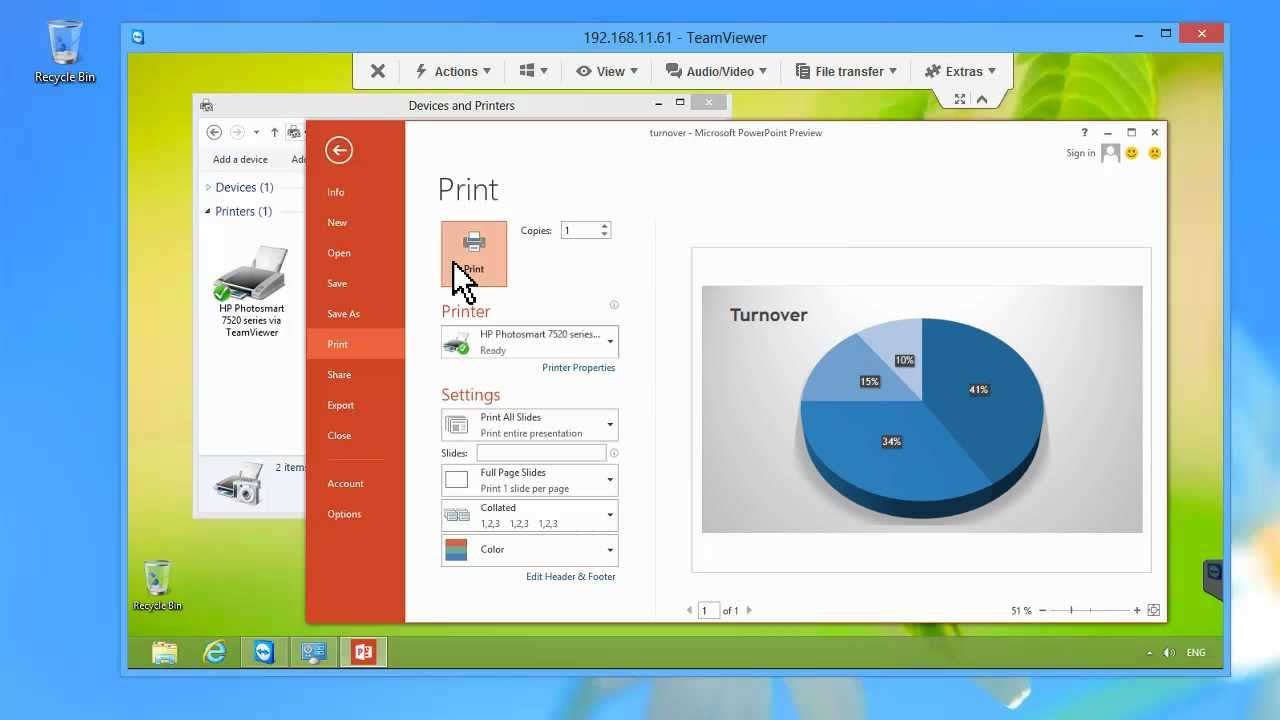Zoom in with the plus button
Image resolution: width=1280 pixels, height=720 pixels.
pyautogui.click(x=1137, y=610)
